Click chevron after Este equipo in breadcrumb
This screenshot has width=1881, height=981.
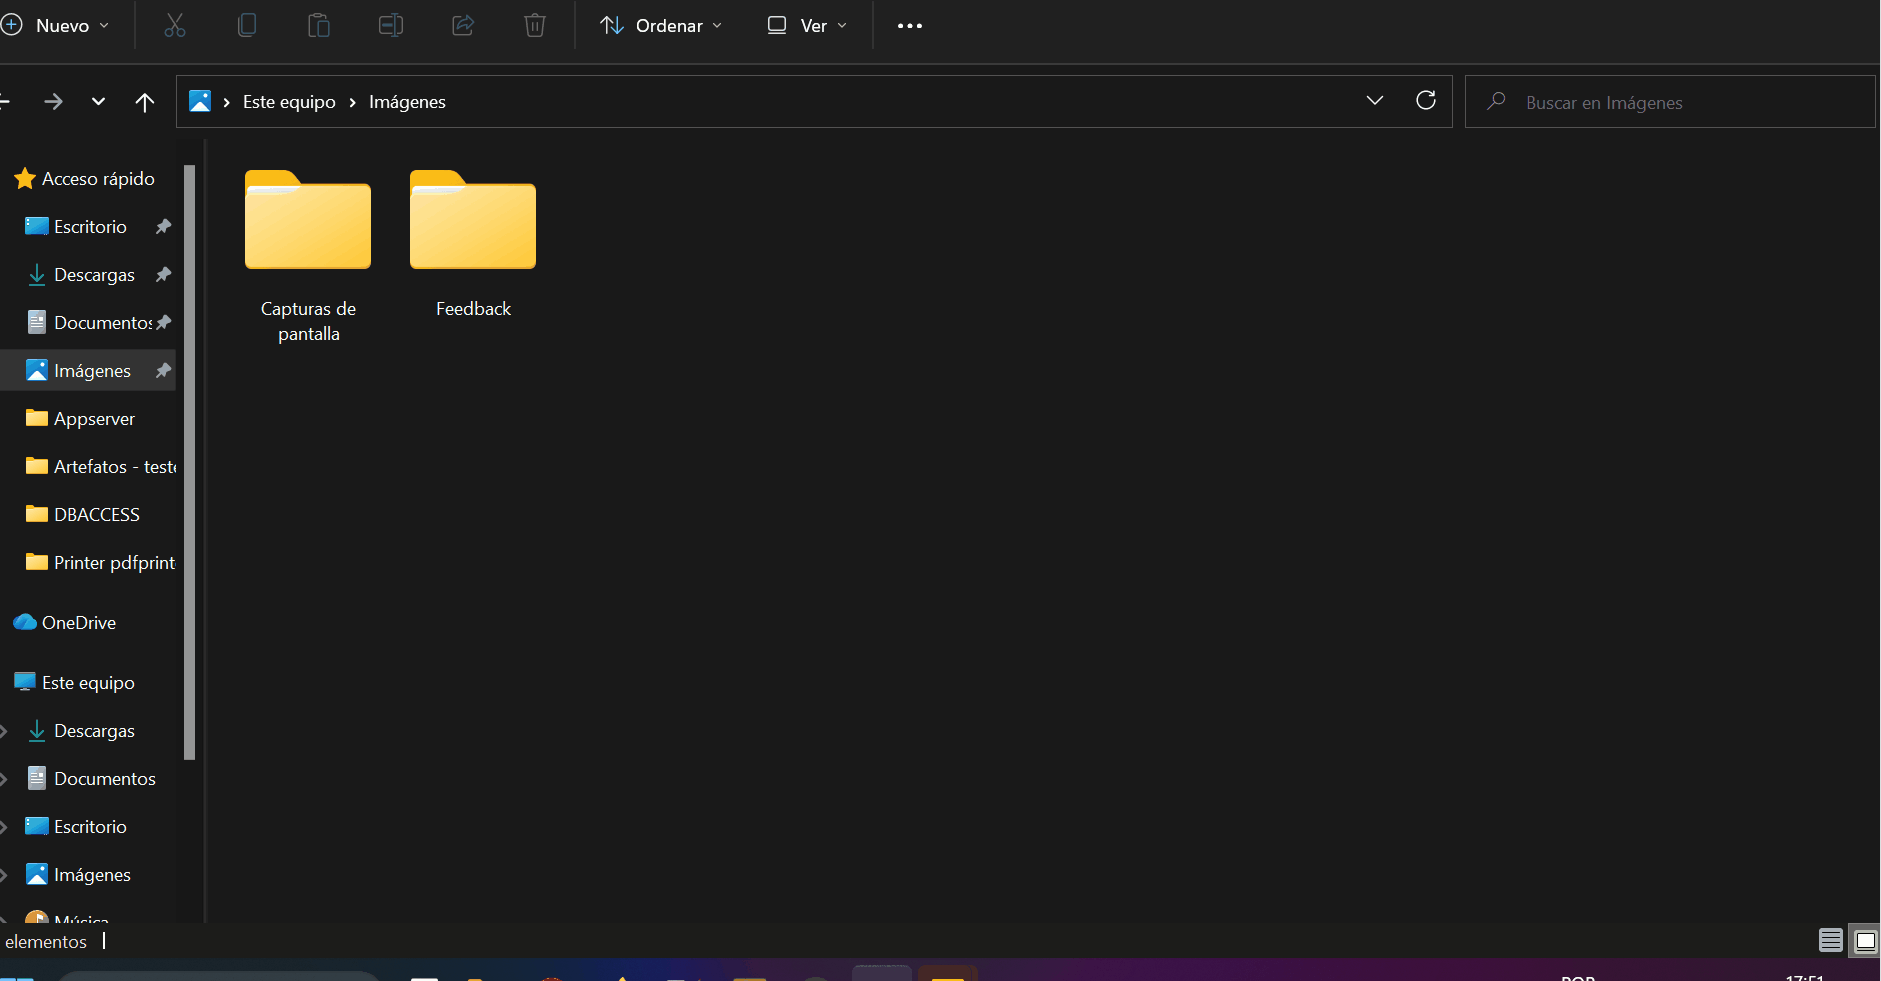coord(352,102)
